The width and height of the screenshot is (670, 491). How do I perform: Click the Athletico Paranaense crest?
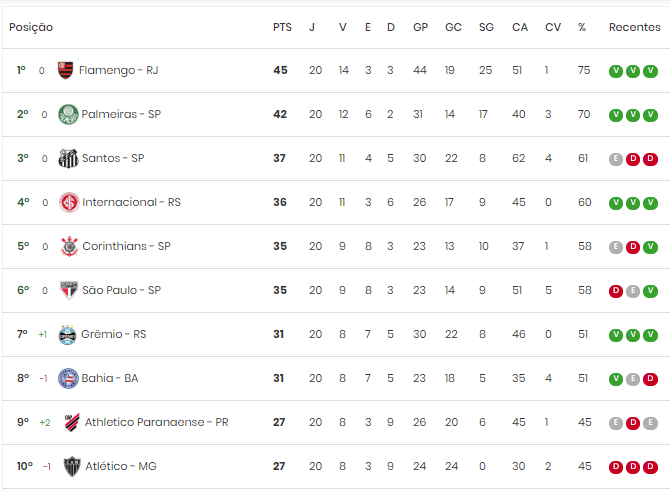(72, 422)
